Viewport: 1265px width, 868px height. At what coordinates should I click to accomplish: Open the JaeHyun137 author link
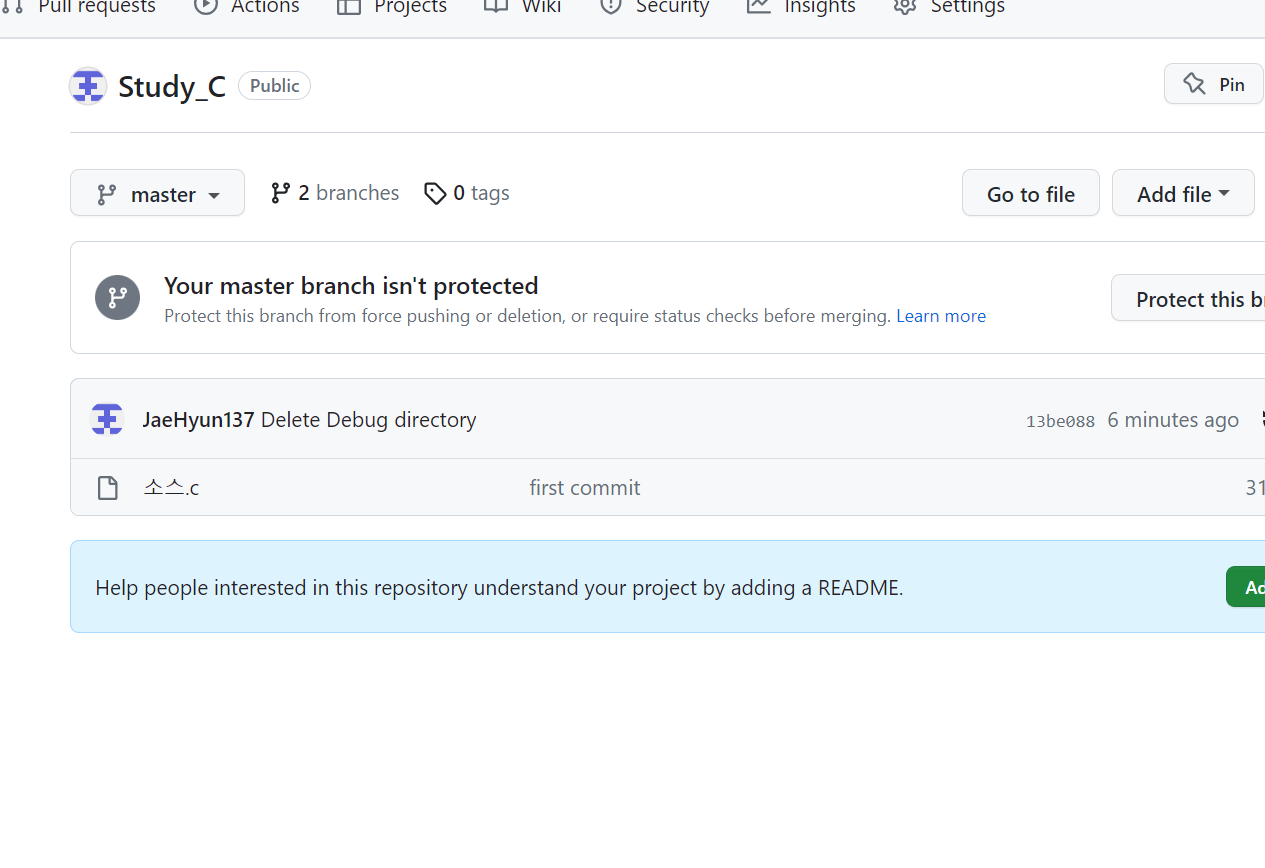tap(198, 420)
